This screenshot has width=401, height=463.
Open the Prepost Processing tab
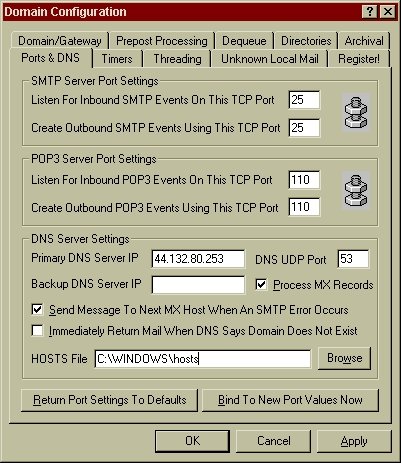point(162,41)
